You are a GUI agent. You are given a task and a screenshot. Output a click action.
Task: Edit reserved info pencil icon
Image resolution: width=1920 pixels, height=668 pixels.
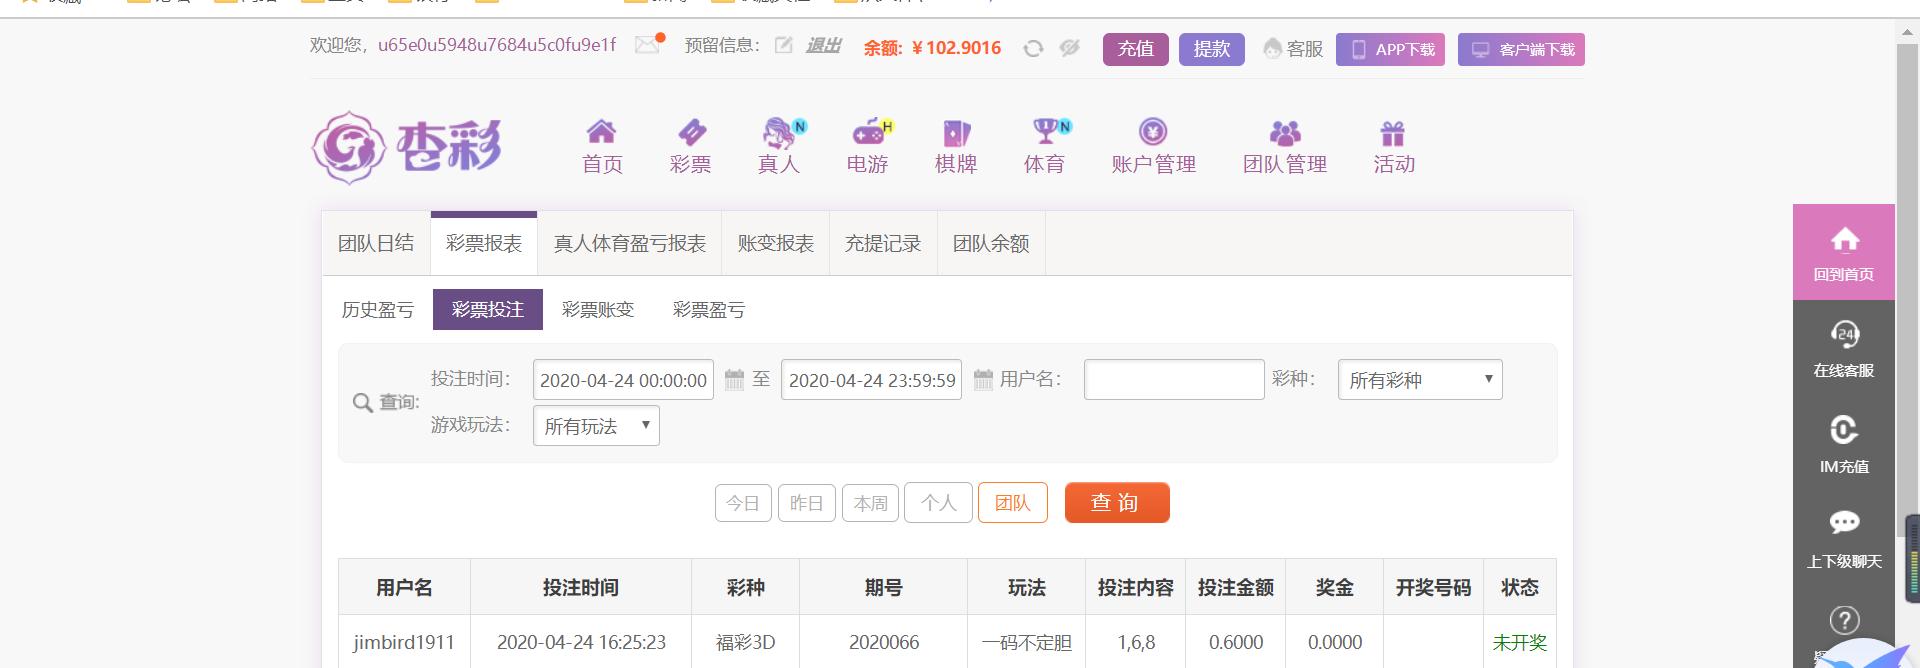point(784,45)
